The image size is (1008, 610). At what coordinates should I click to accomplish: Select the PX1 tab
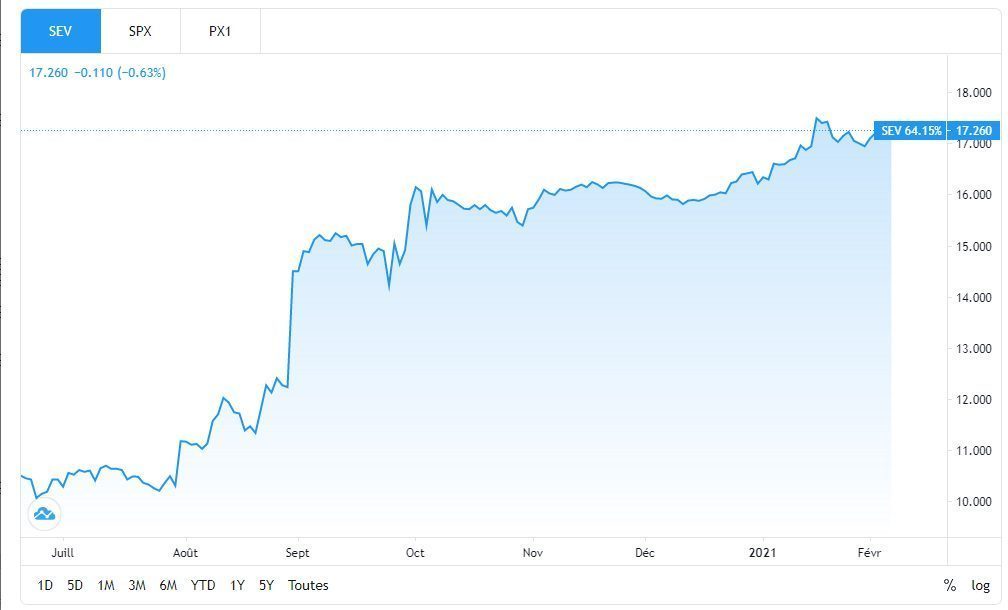click(x=220, y=31)
